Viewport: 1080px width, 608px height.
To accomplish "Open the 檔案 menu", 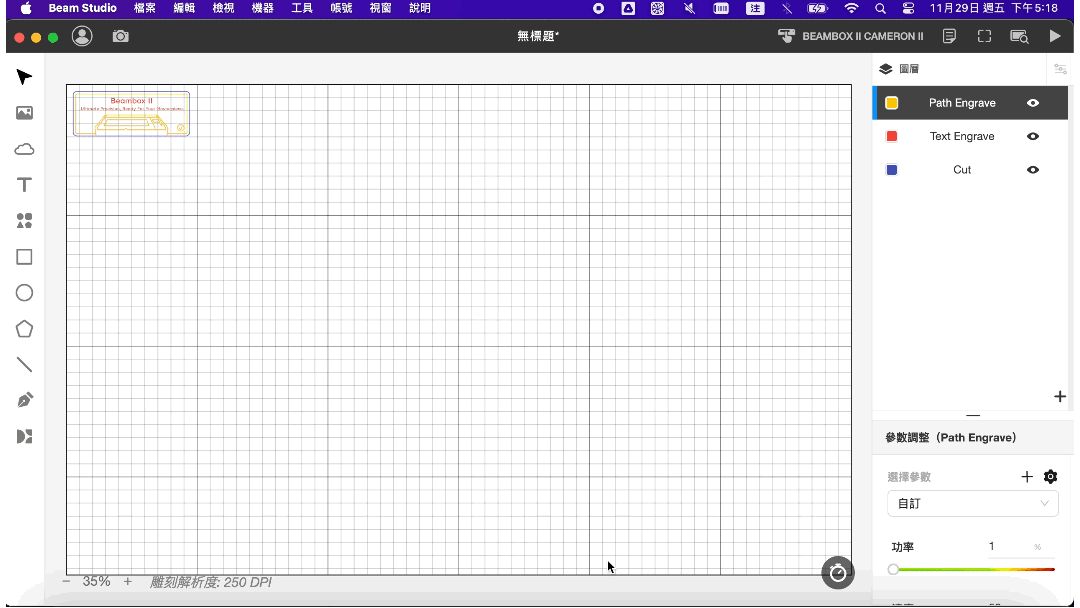I will click(145, 8).
